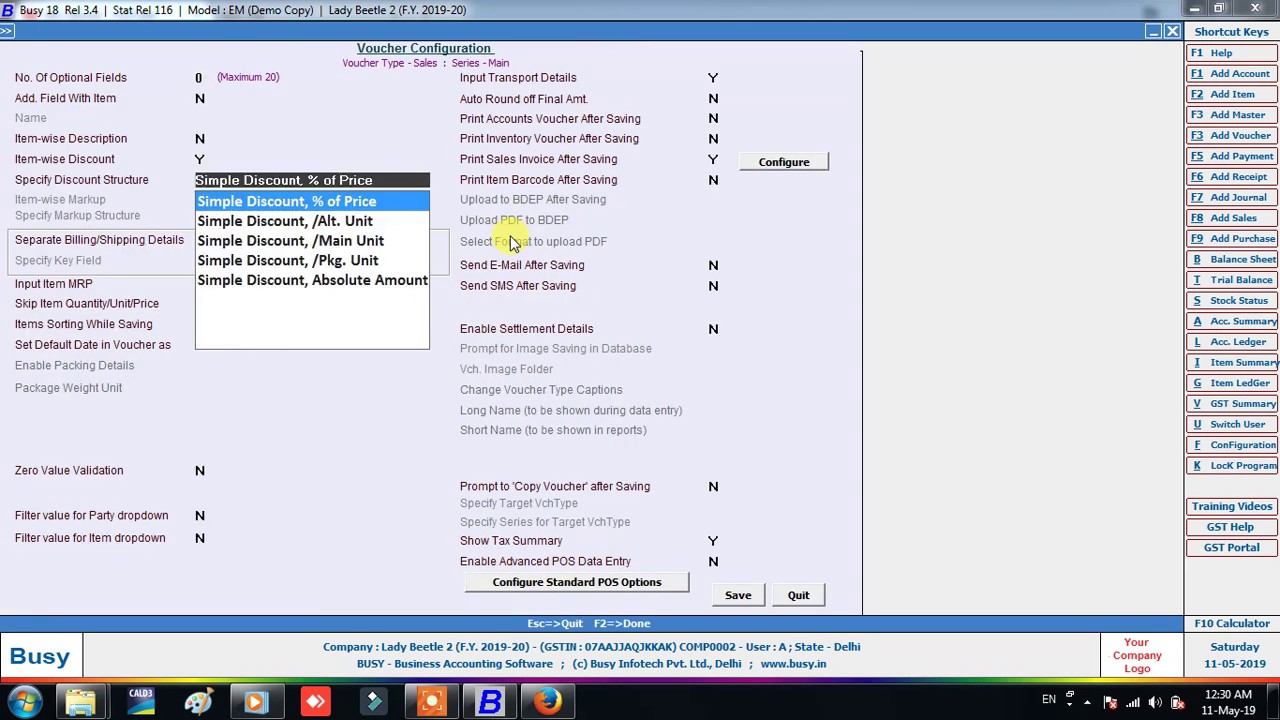Viewport: 1280px width, 720px height.
Task: Toggle Send SMS After Saving value
Action: 713,286
